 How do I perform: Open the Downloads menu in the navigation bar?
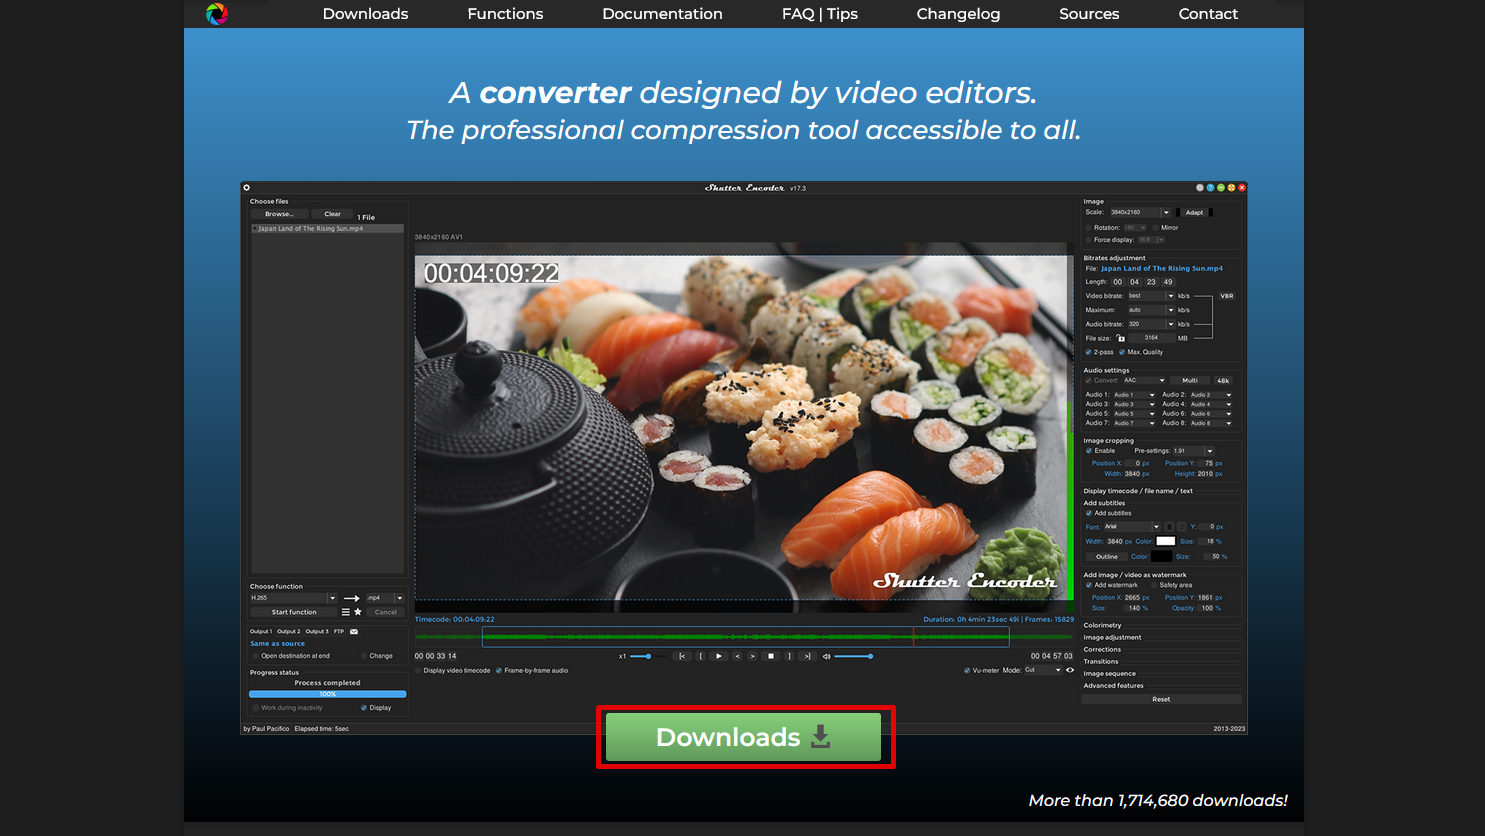(365, 14)
